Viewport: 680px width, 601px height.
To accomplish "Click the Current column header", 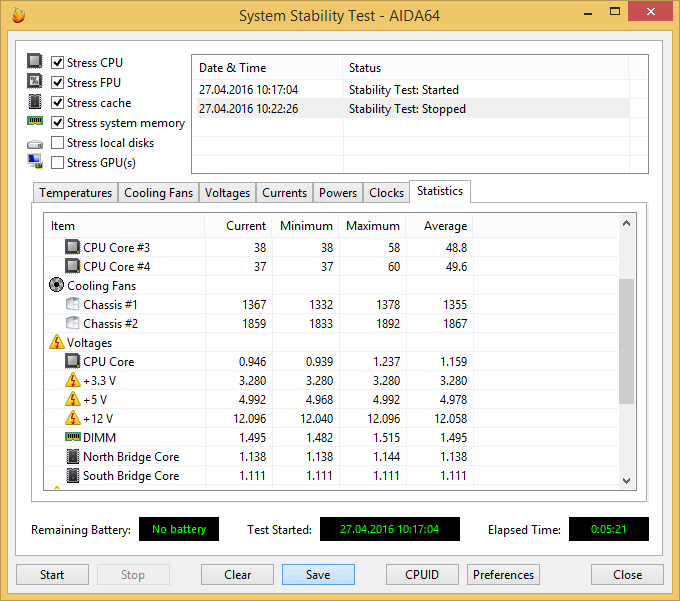I will click(238, 226).
